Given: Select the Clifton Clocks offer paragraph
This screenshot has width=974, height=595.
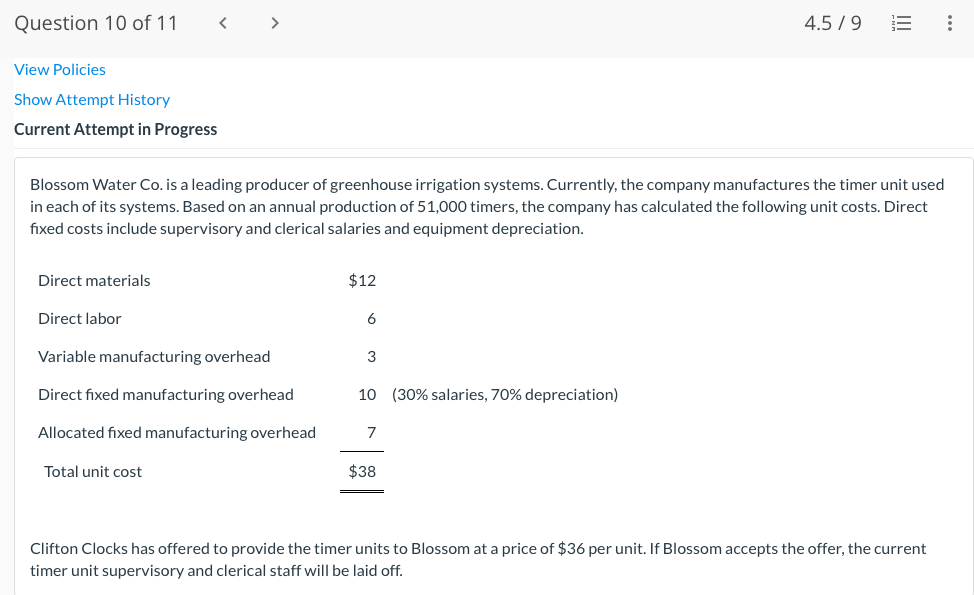Looking at the screenshot, I should click(478, 559).
